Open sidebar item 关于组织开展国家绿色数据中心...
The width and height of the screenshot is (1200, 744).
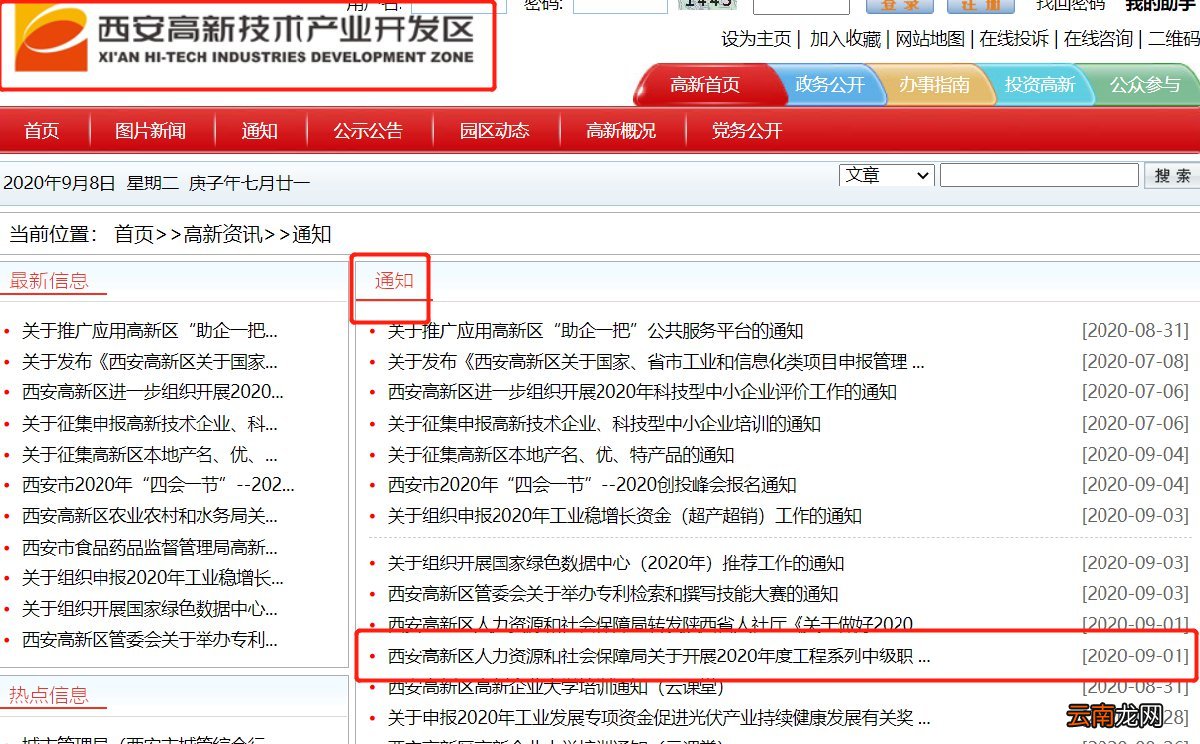tap(150, 608)
